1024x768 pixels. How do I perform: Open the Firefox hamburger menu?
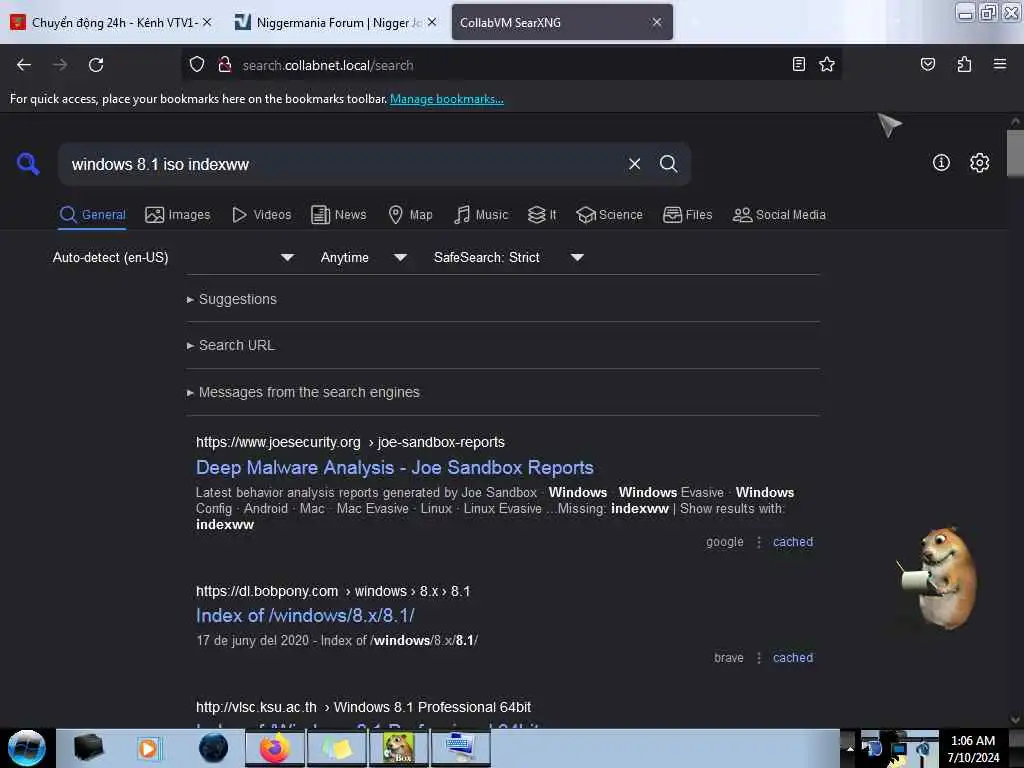click(999, 64)
